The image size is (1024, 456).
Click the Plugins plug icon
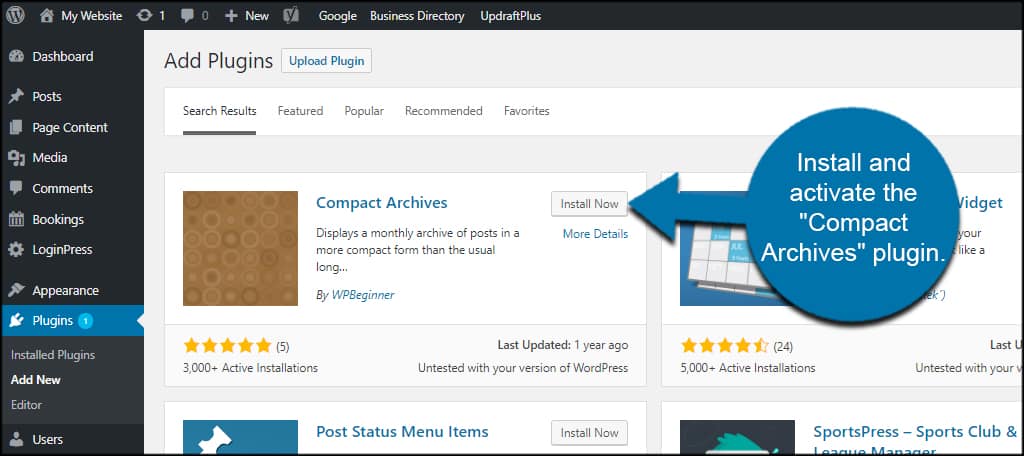[x=16, y=321]
